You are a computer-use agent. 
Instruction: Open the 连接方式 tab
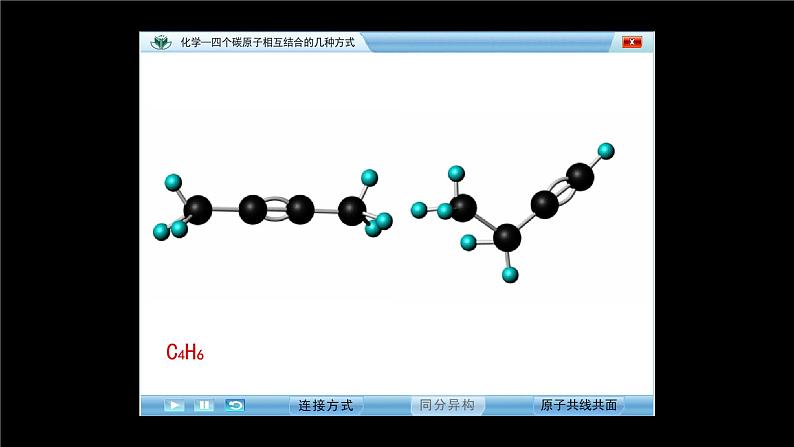[326, 405]
